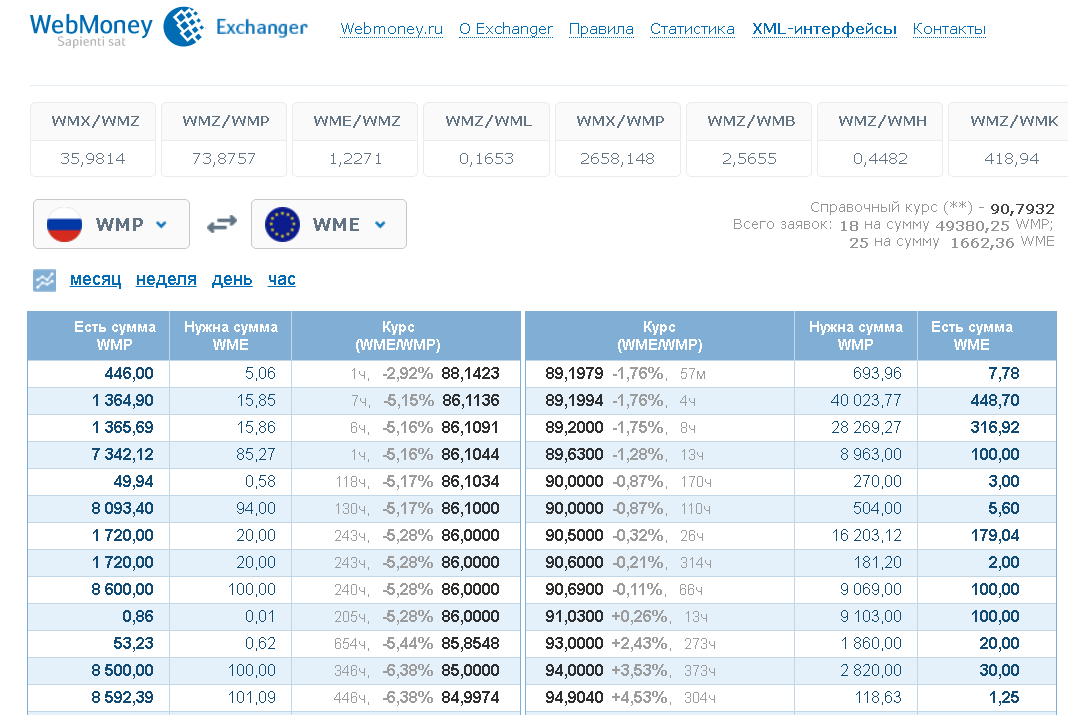Screen dimensions: 1068x715
Task: Click the 8 093,40 WMP amount
Action: point(123,509)
